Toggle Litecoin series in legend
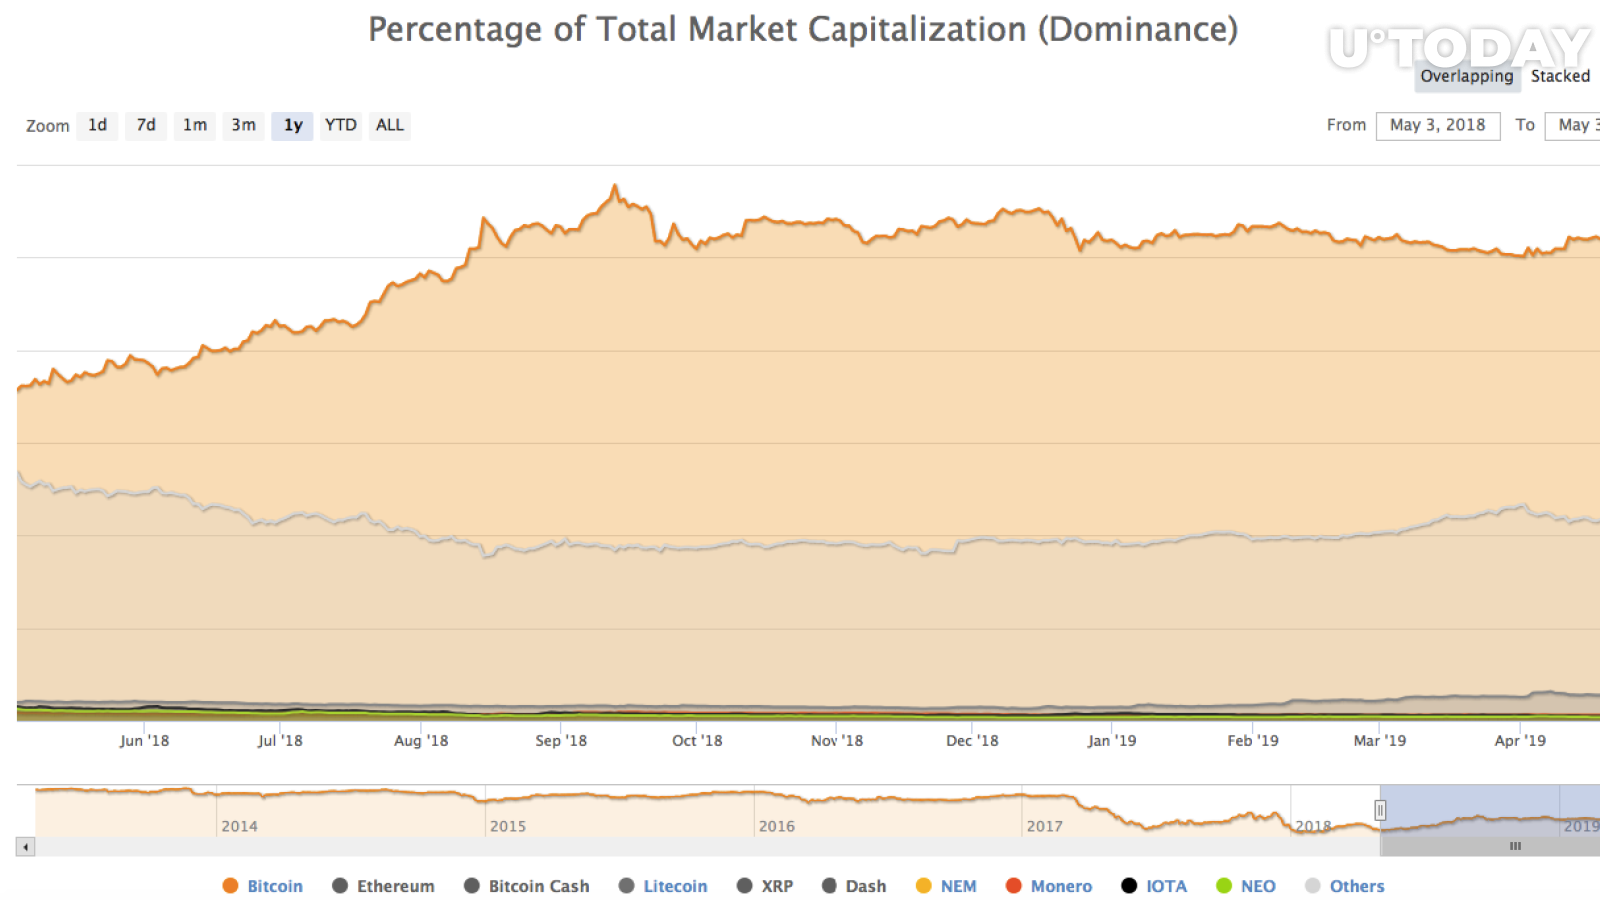Image resolution: width=1600 pixels, height=900 pixels. coord(663,886)
